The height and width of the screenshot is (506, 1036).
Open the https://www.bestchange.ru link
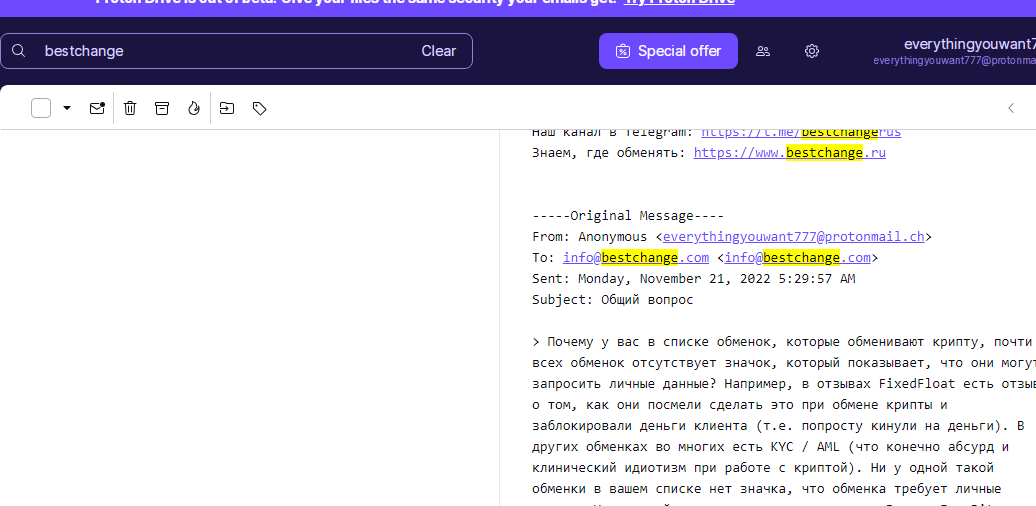(x=790, y=153)
